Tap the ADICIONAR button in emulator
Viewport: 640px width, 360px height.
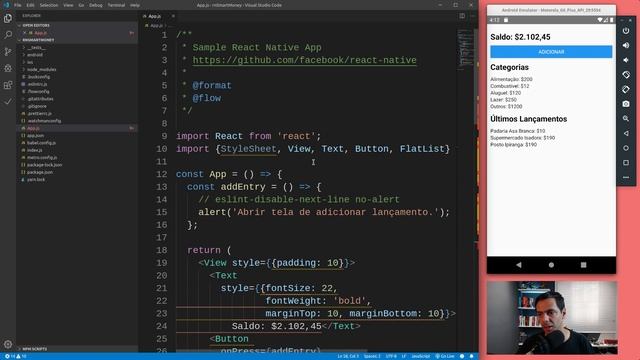pos(551,52)
